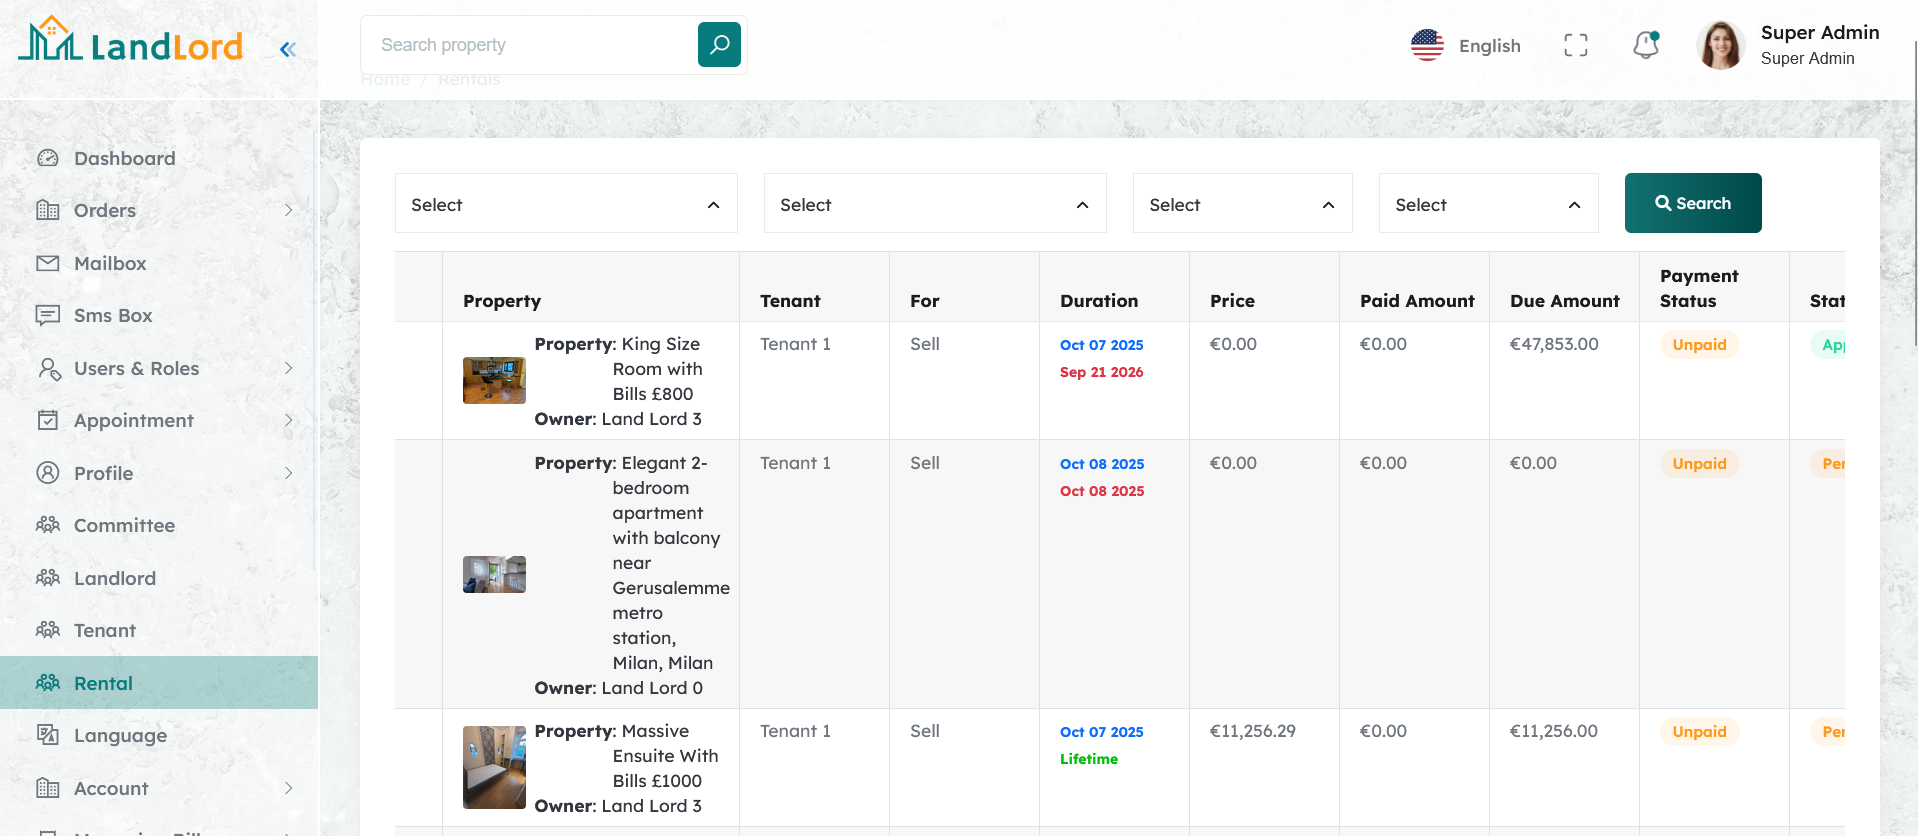The width and height of the screenshot is (1918, 836).
Task: Click the Super Admin profile avatar
Action: click(x=1720, y=46)
